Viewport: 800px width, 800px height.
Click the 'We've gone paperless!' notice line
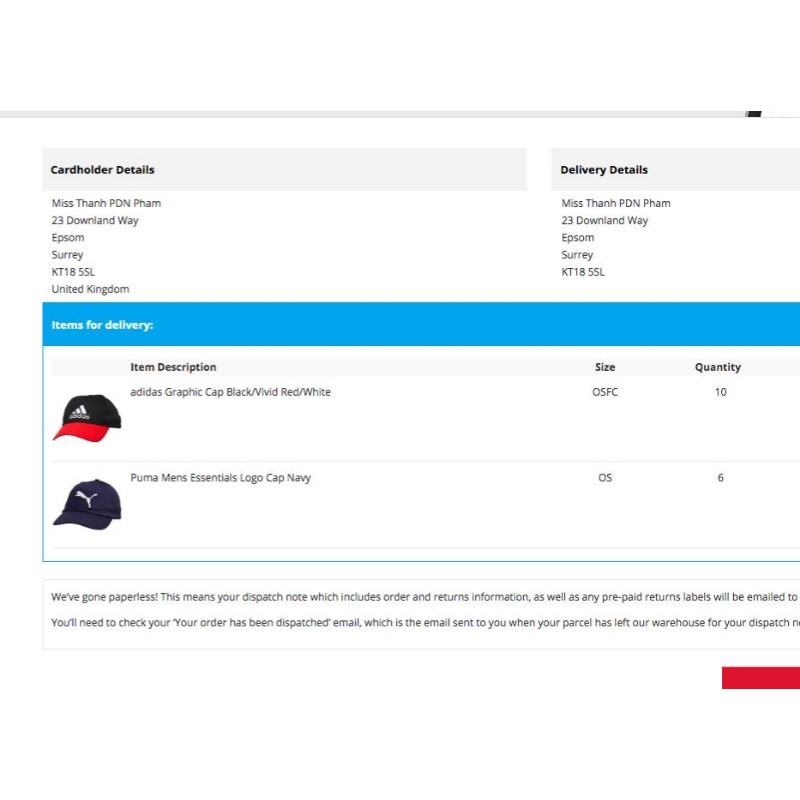pyautogui.click(x=425, y=597)
